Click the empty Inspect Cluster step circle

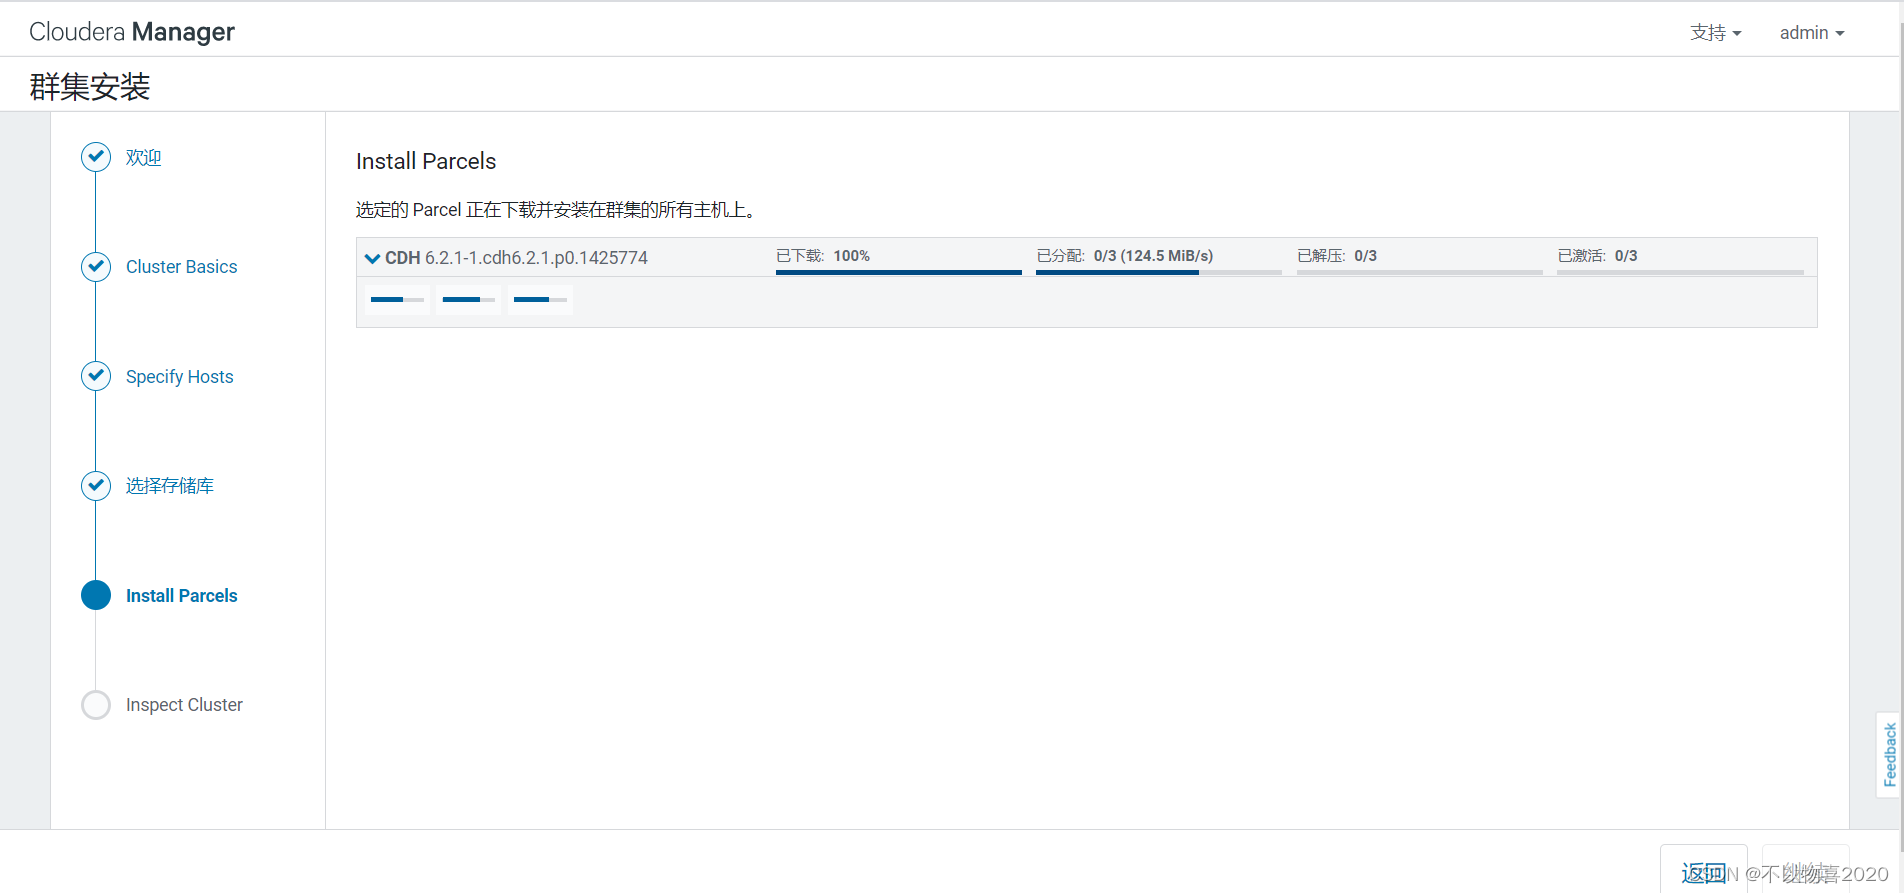[96, 705]
